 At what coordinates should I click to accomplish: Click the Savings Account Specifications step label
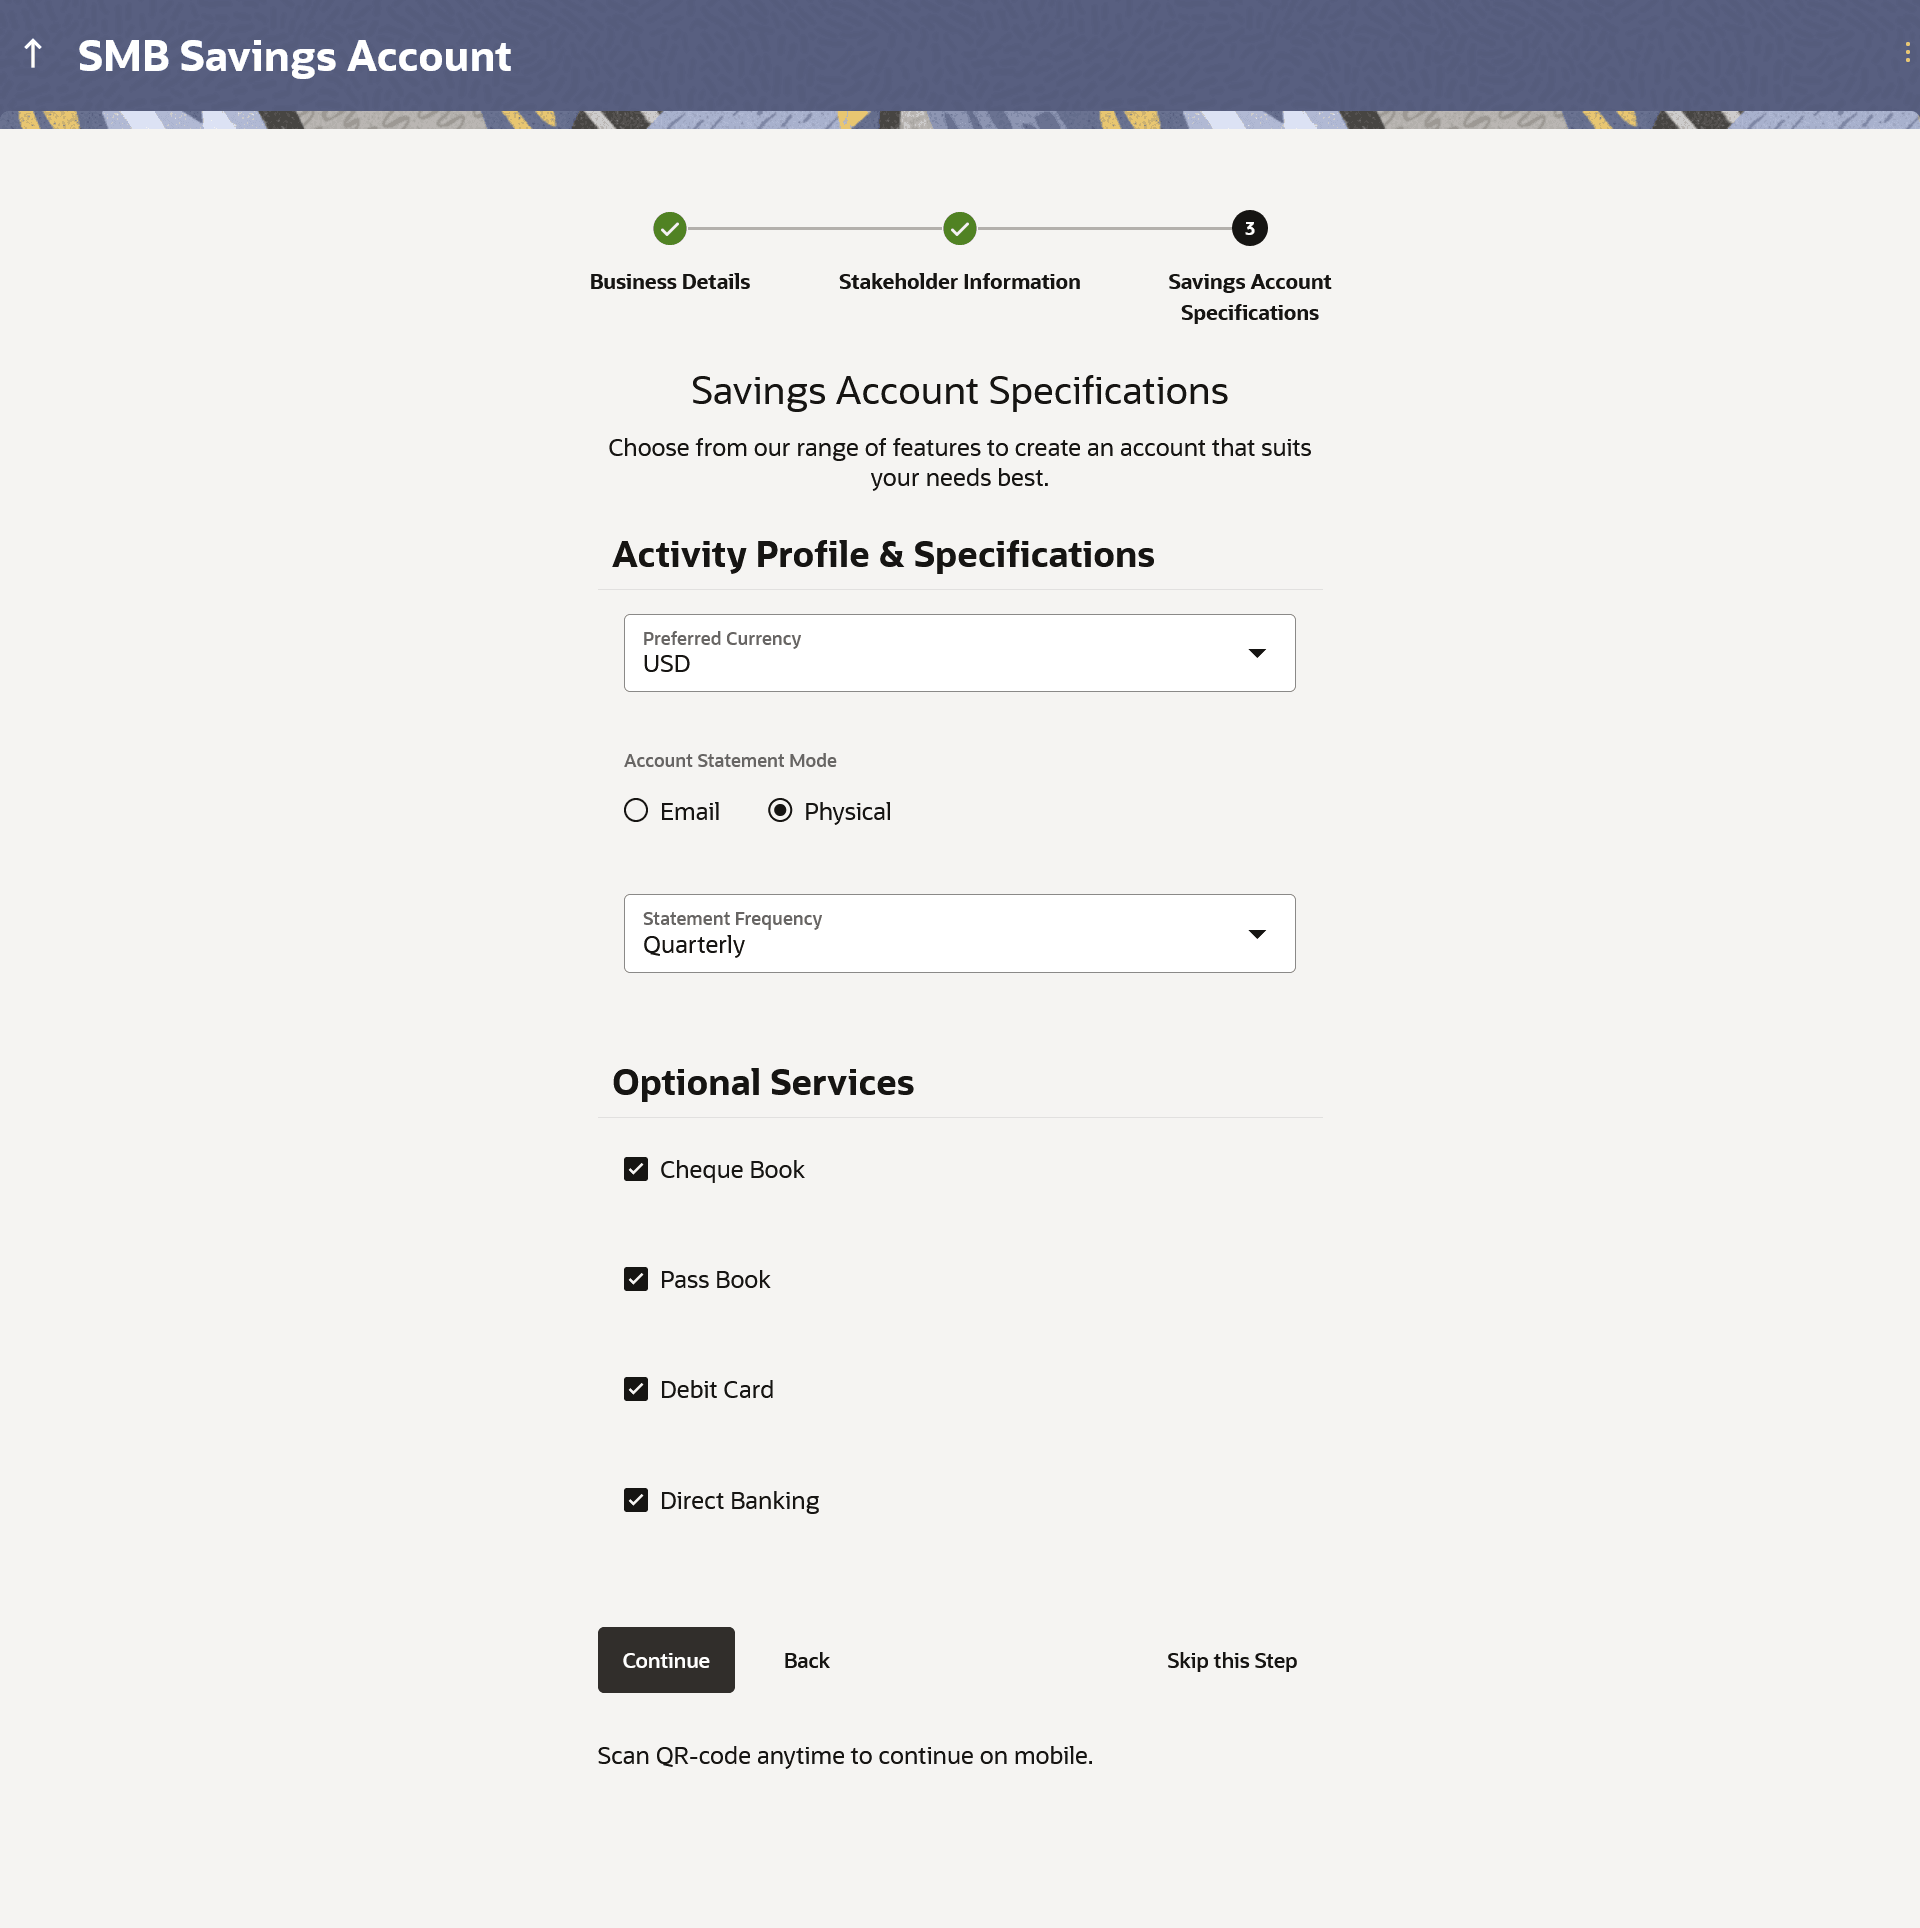(1249, 297)
